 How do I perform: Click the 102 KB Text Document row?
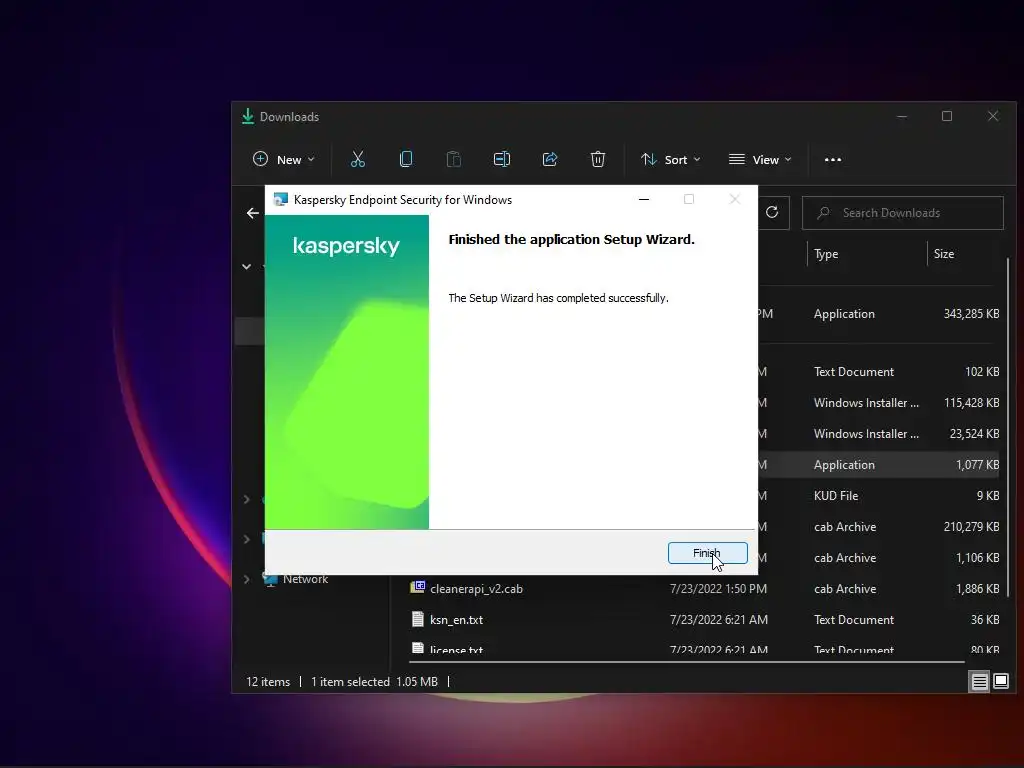(x=879, y=372)
